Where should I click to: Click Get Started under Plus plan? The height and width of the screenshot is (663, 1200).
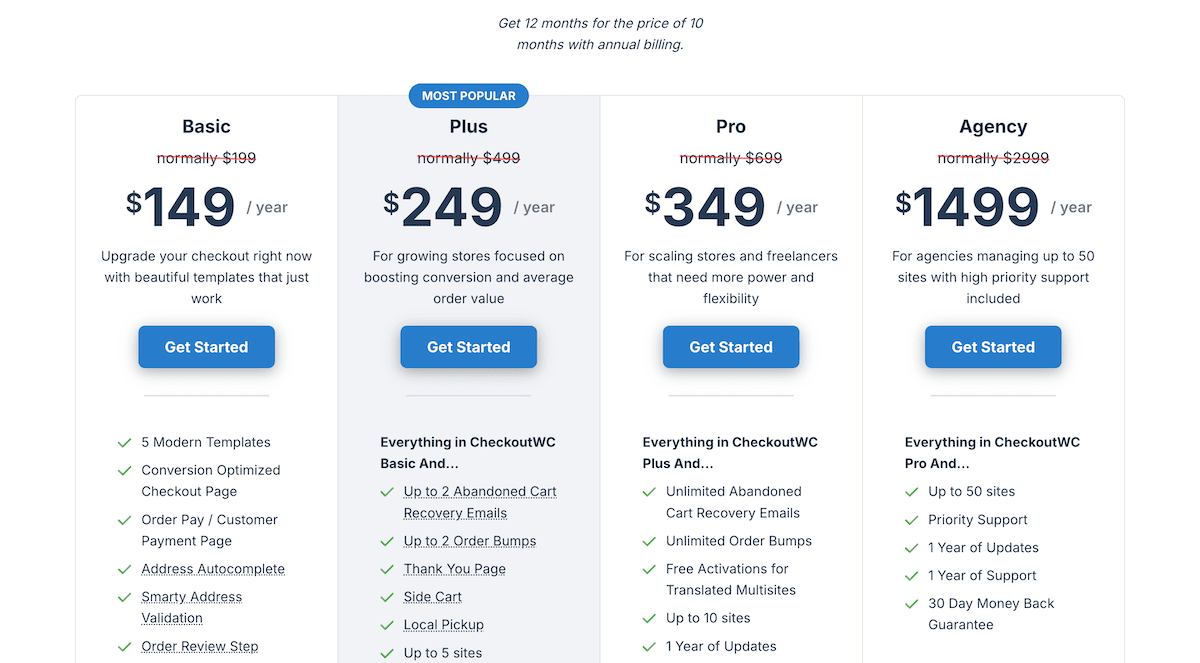coord(468,347)
